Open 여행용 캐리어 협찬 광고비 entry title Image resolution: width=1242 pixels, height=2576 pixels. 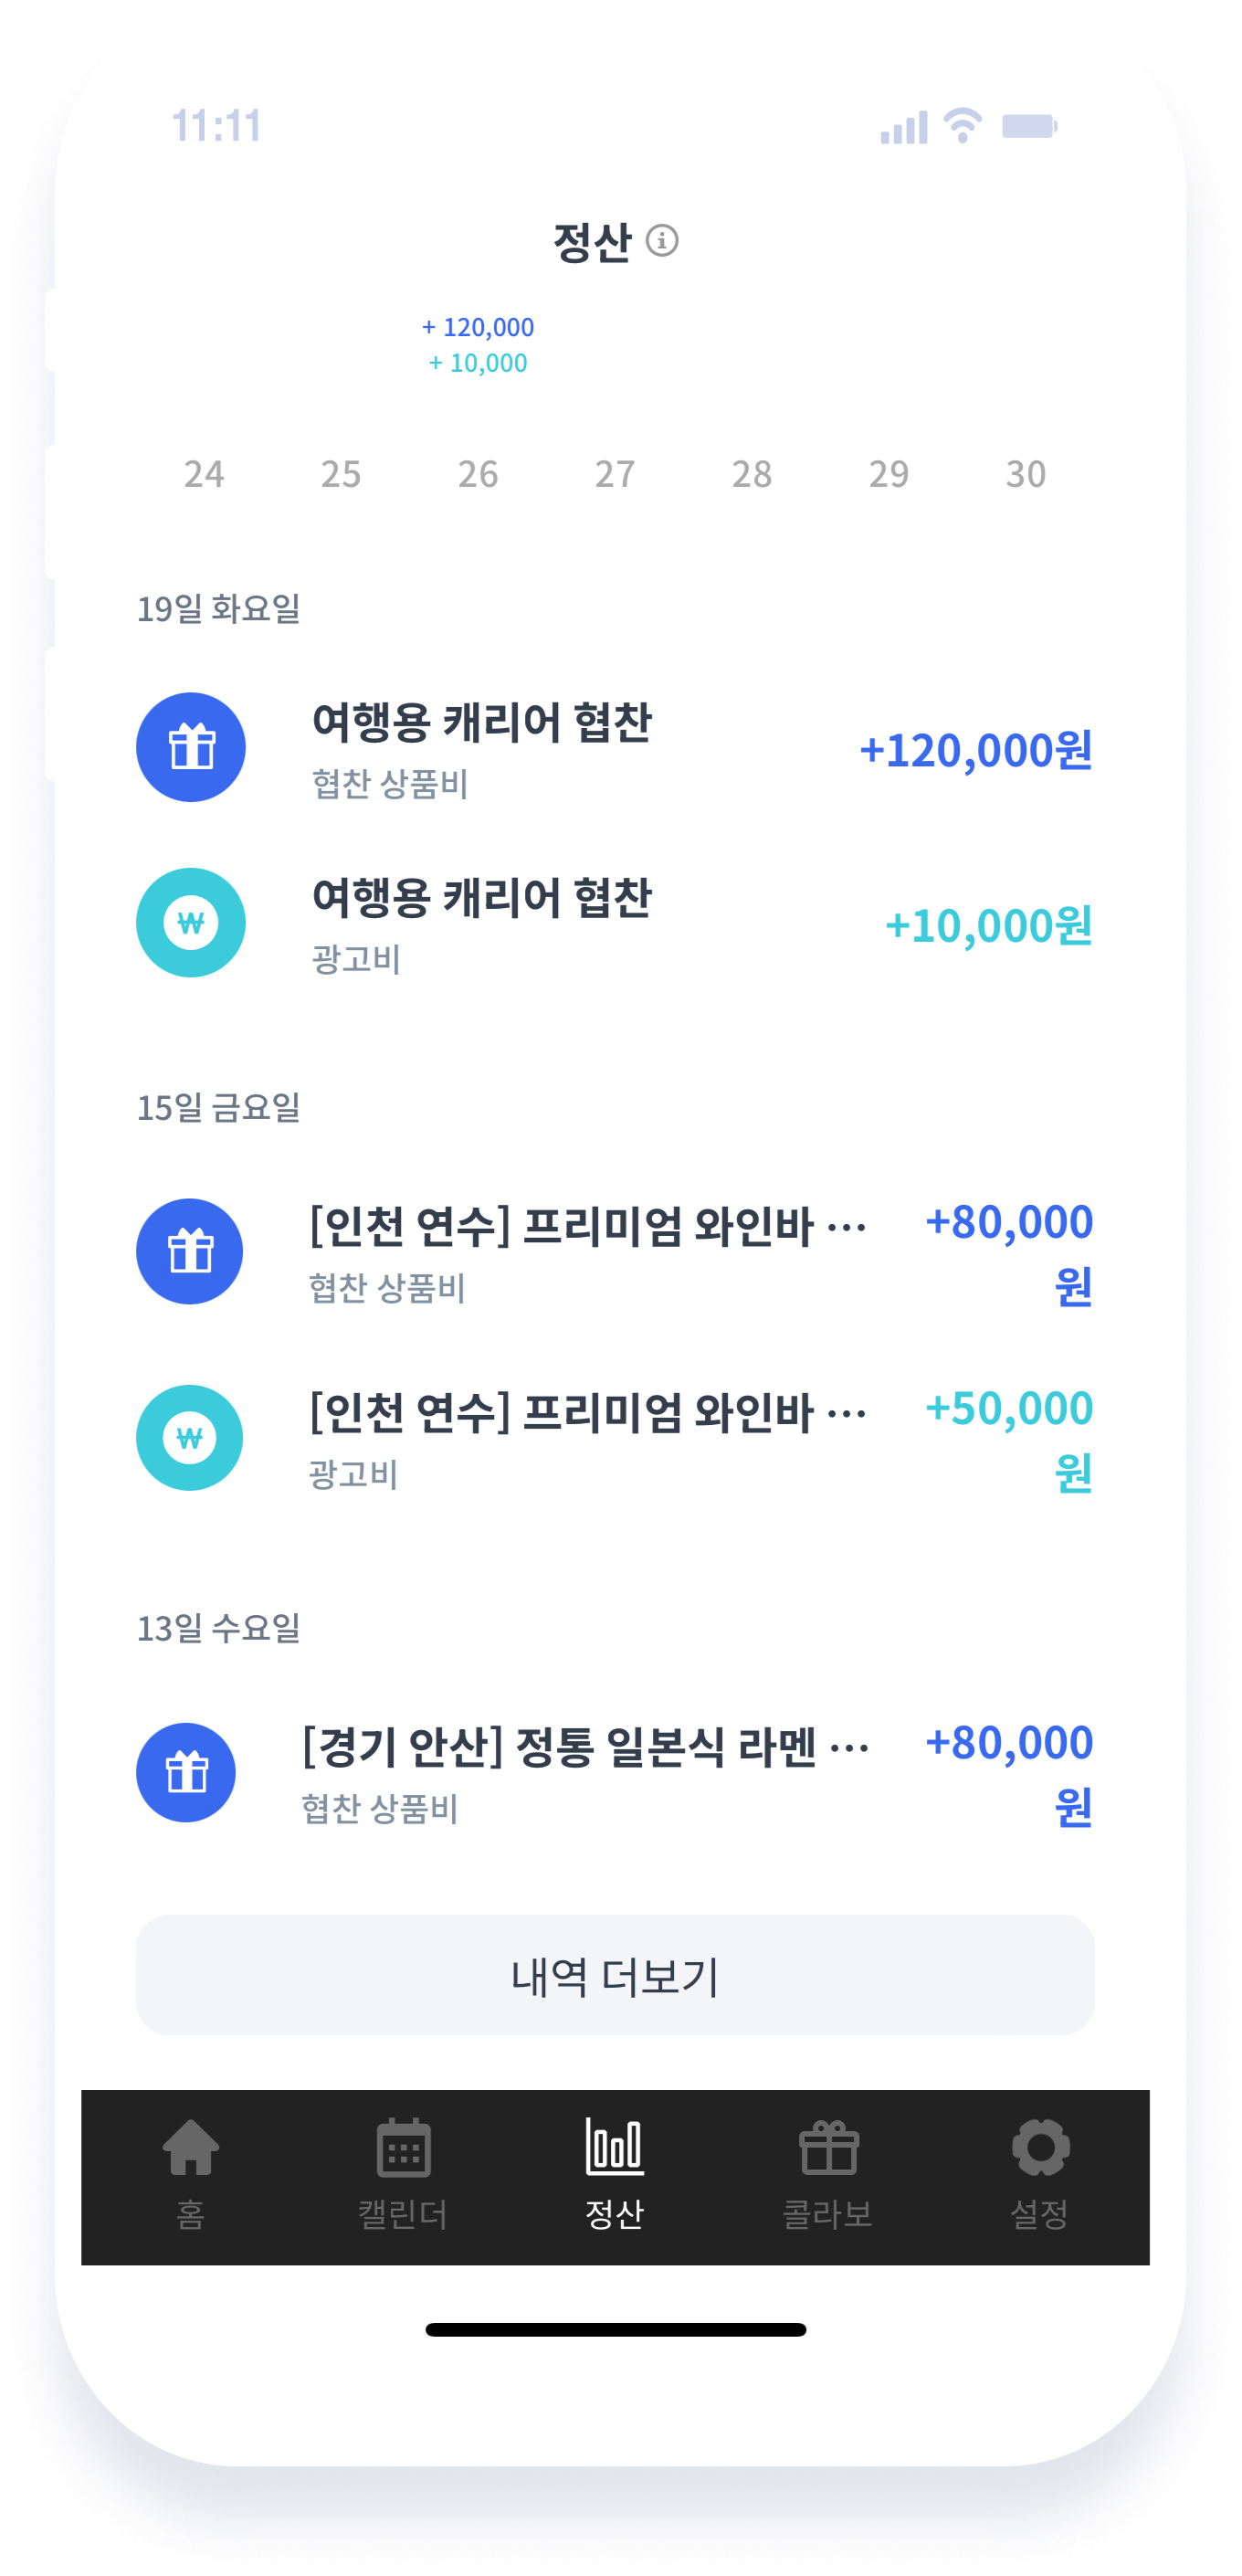click(482, 897)
